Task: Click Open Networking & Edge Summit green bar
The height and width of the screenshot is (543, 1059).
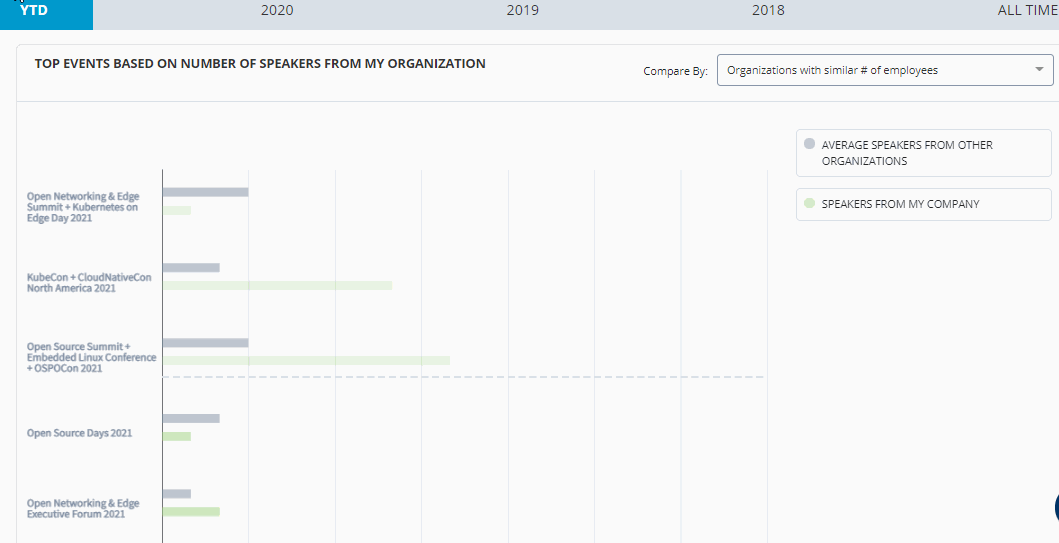Action: [x=177, y=211]
